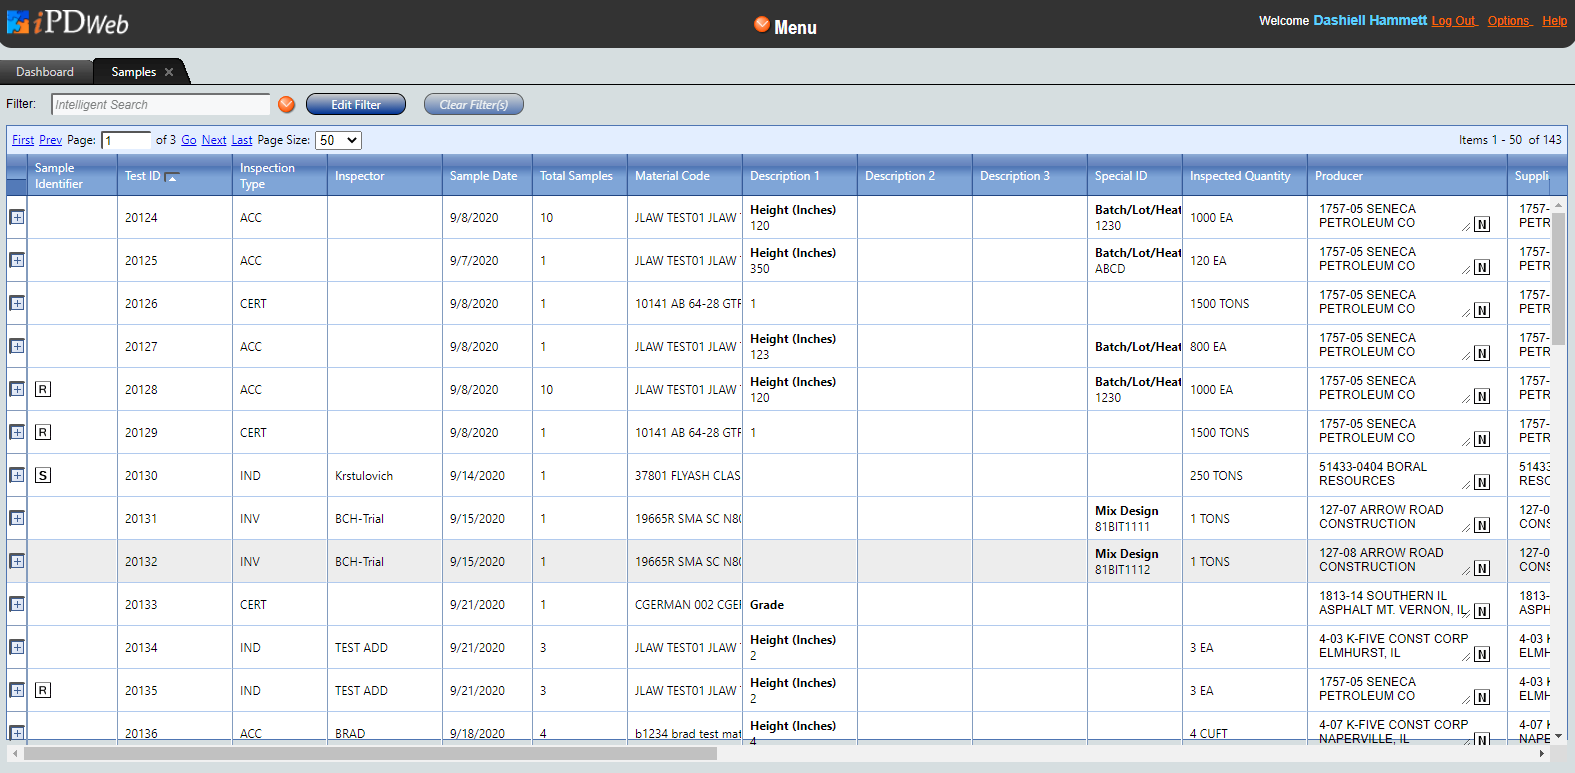1575x773 pixels.
Task: Go to the Next page link
Action: pos(214,140)
